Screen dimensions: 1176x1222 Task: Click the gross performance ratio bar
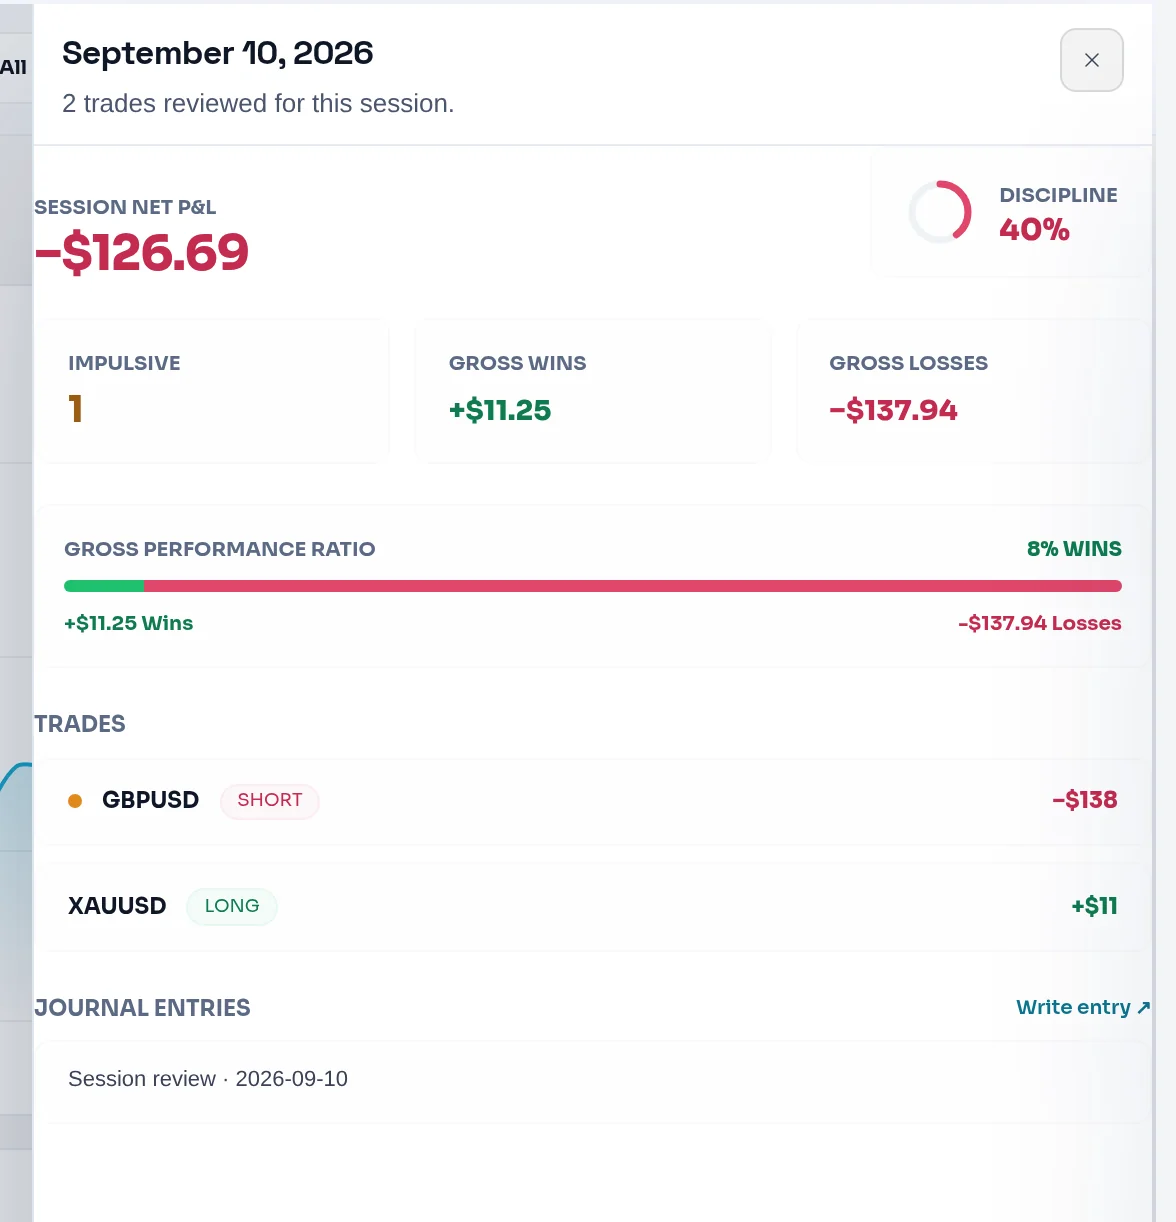tap(593, 586)
